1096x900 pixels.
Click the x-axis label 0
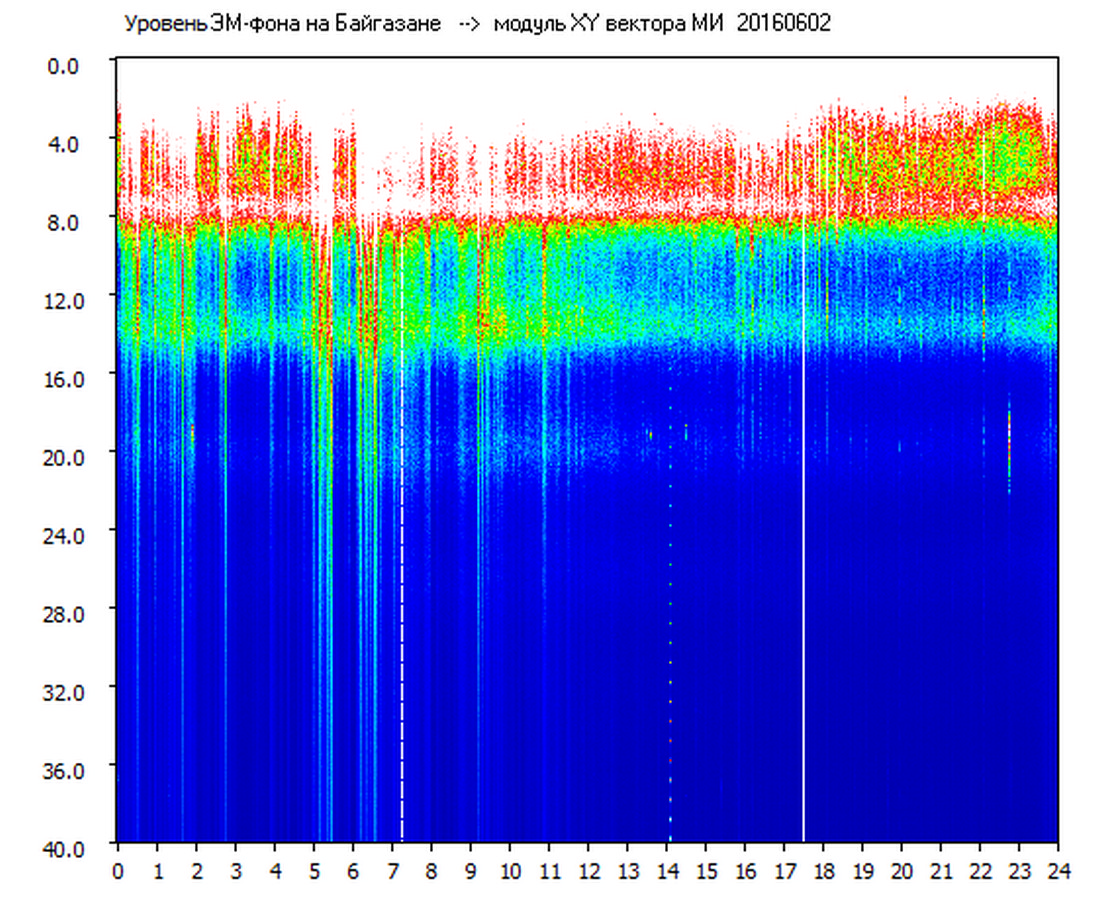point(118,871)
